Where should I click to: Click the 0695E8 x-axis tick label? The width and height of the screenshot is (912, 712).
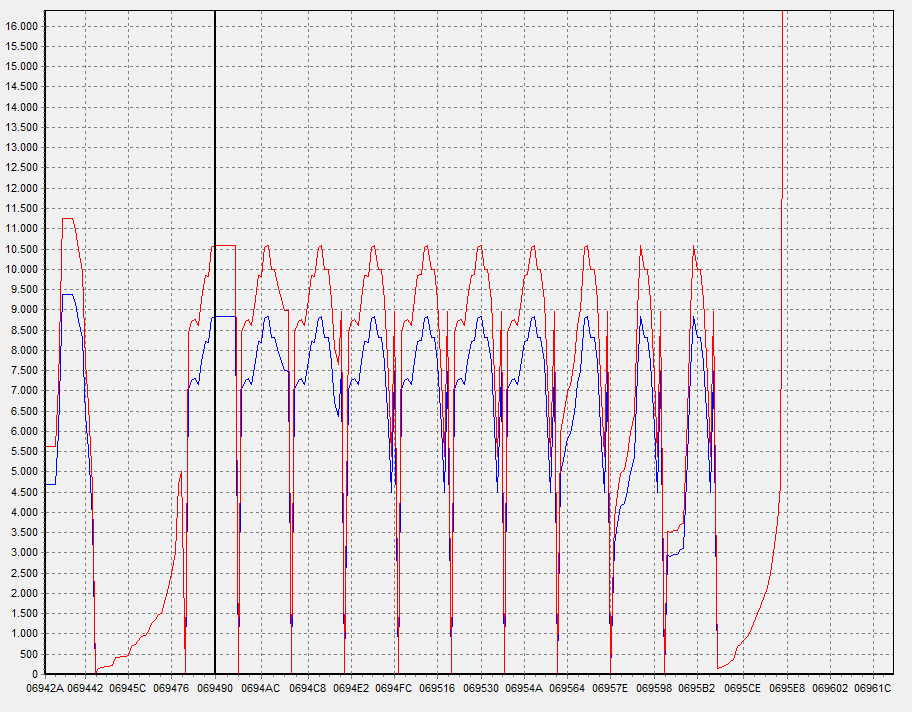click(787, 689)
